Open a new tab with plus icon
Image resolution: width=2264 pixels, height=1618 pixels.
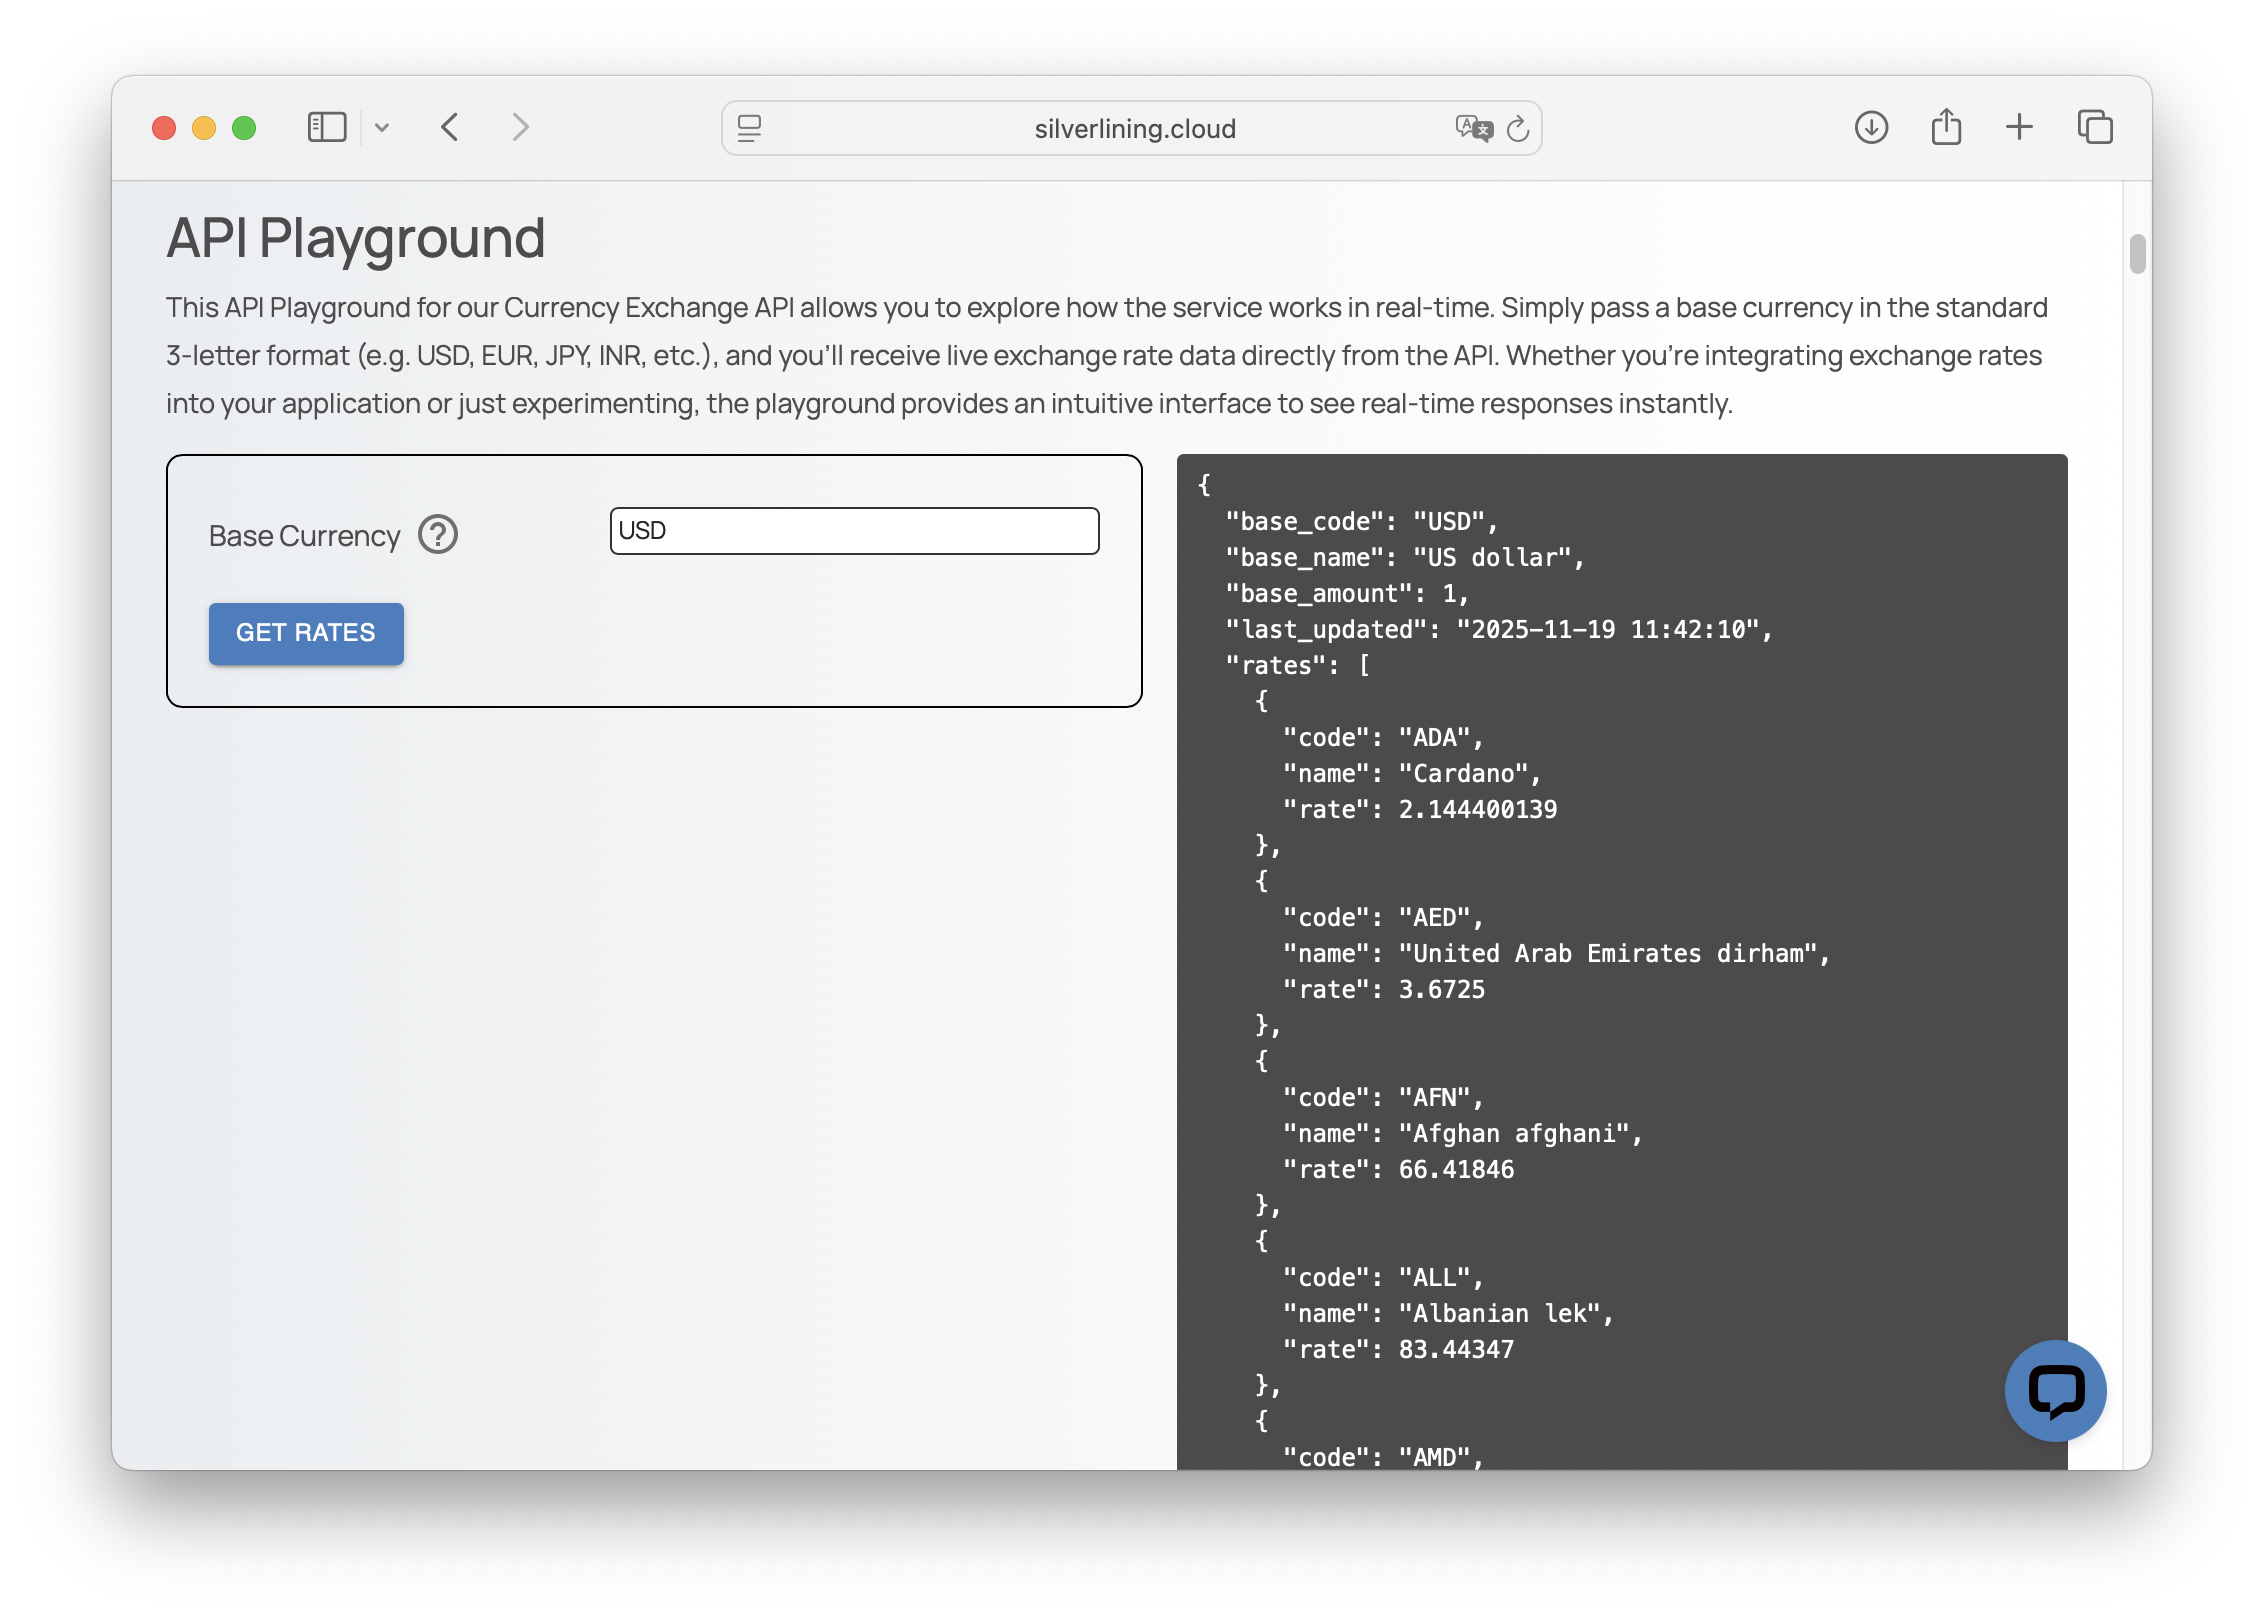coord(2019,128)
